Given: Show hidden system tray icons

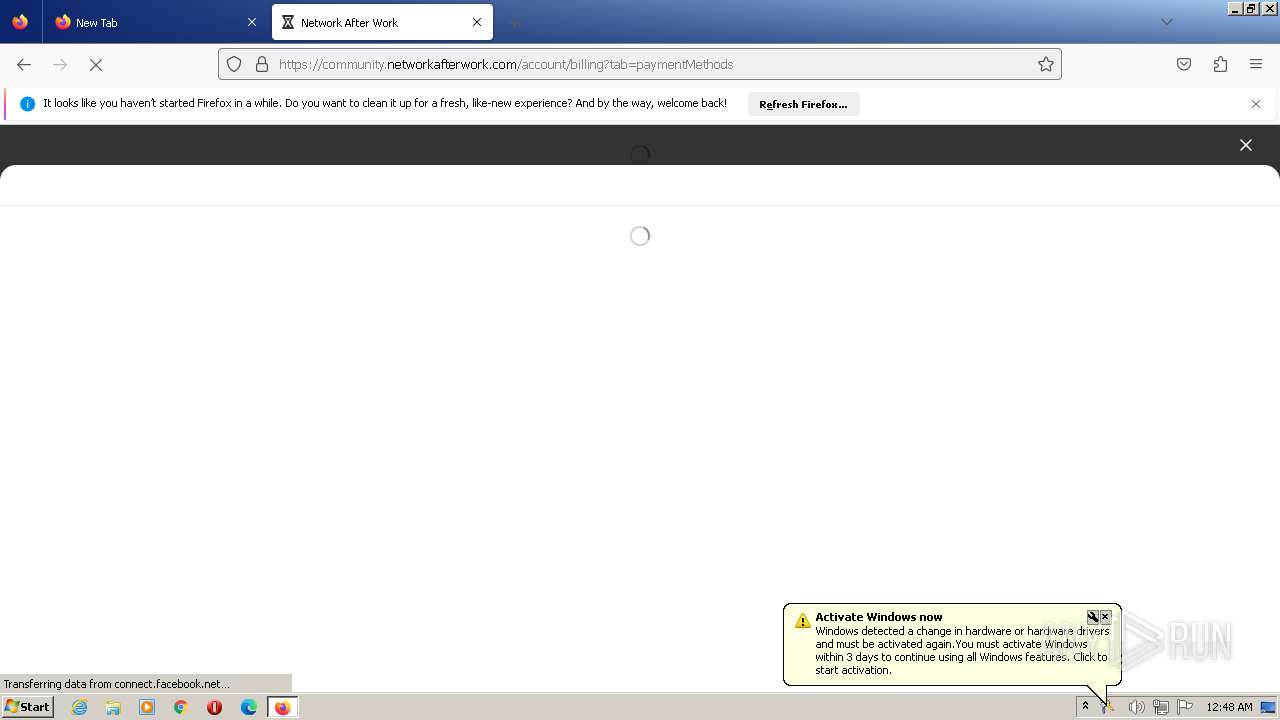Looking at the screenshot, I should pyautogui.click(x=1085, y=707).
